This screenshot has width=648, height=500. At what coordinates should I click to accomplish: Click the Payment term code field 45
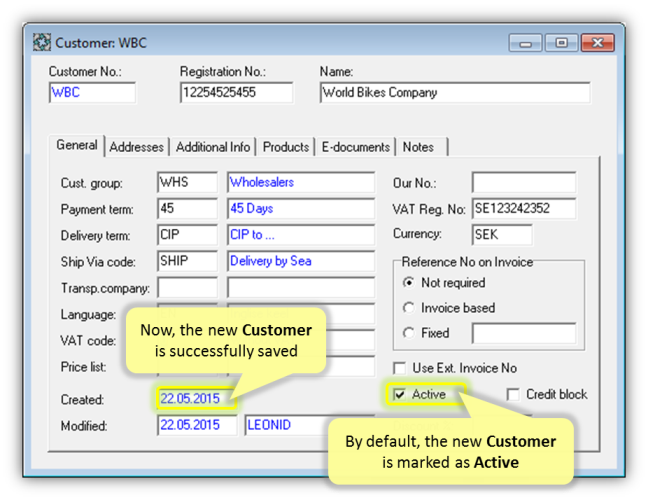(x=187, y=208)
